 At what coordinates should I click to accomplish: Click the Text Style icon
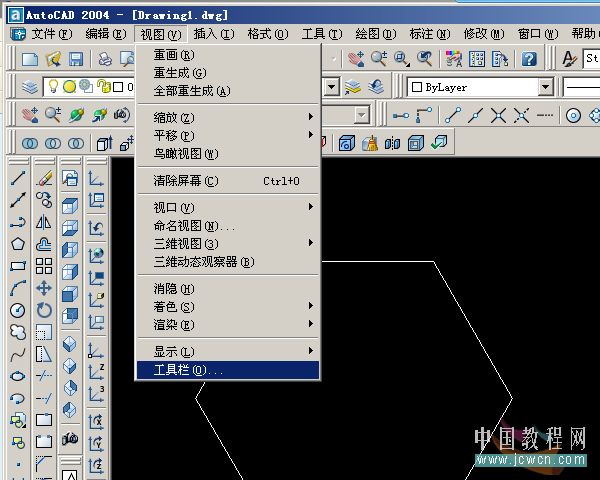(569, 59)
